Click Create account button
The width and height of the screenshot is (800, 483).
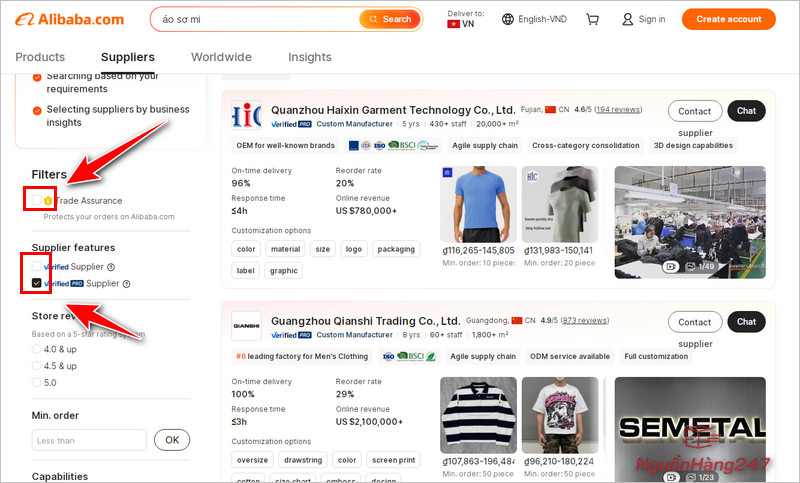(728, 19)
